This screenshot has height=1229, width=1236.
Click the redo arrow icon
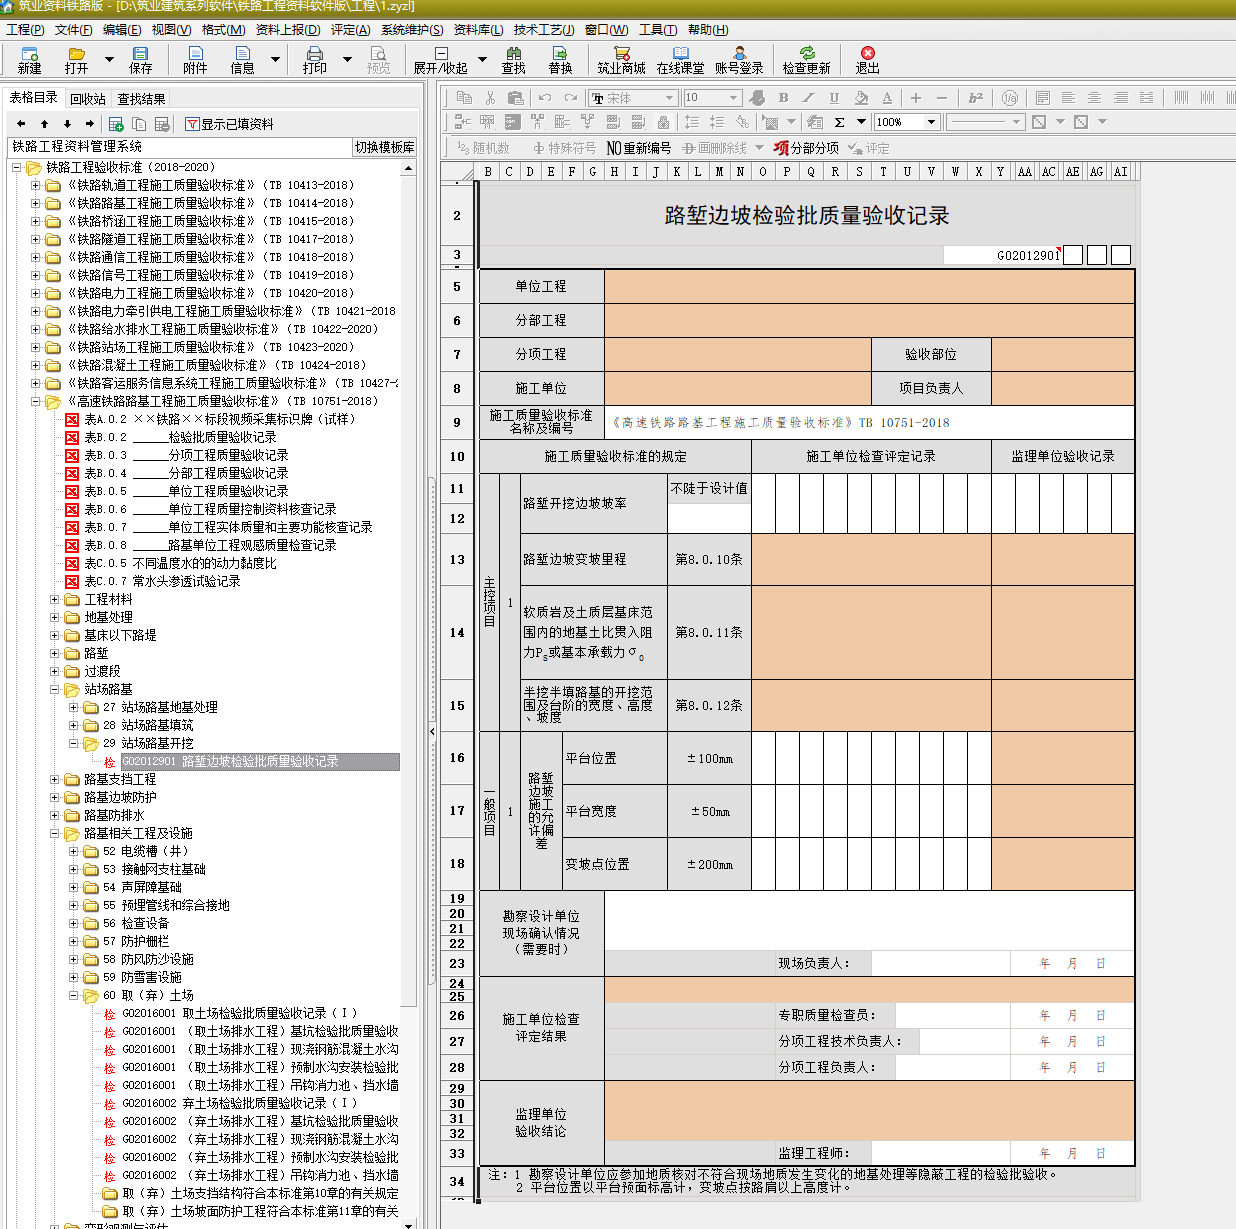pos(571,98)
